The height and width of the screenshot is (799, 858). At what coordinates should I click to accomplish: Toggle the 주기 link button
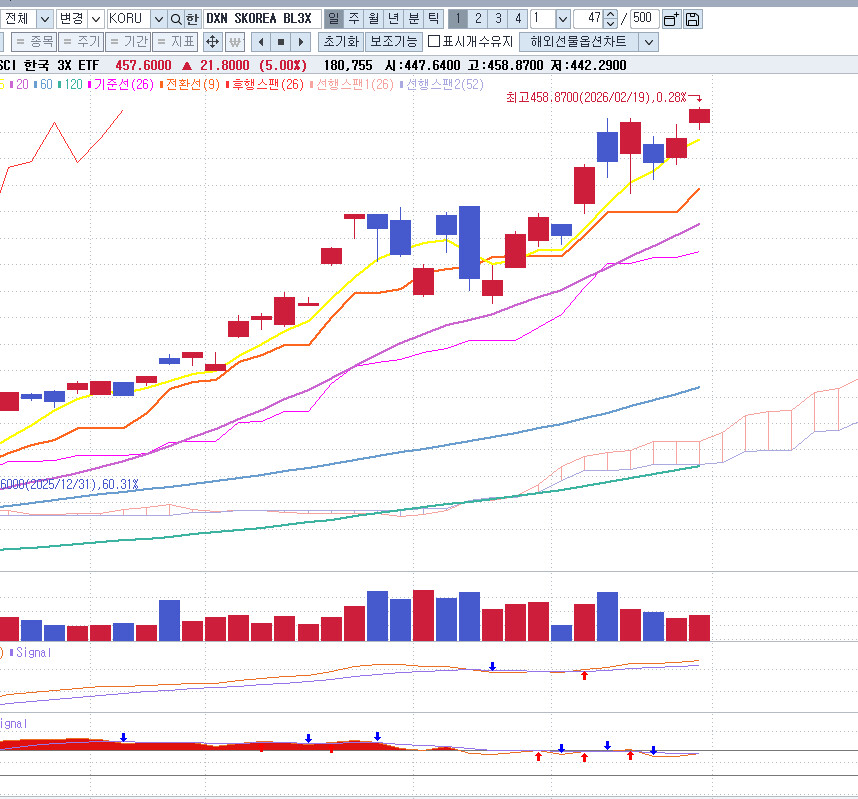coord(81,42)
